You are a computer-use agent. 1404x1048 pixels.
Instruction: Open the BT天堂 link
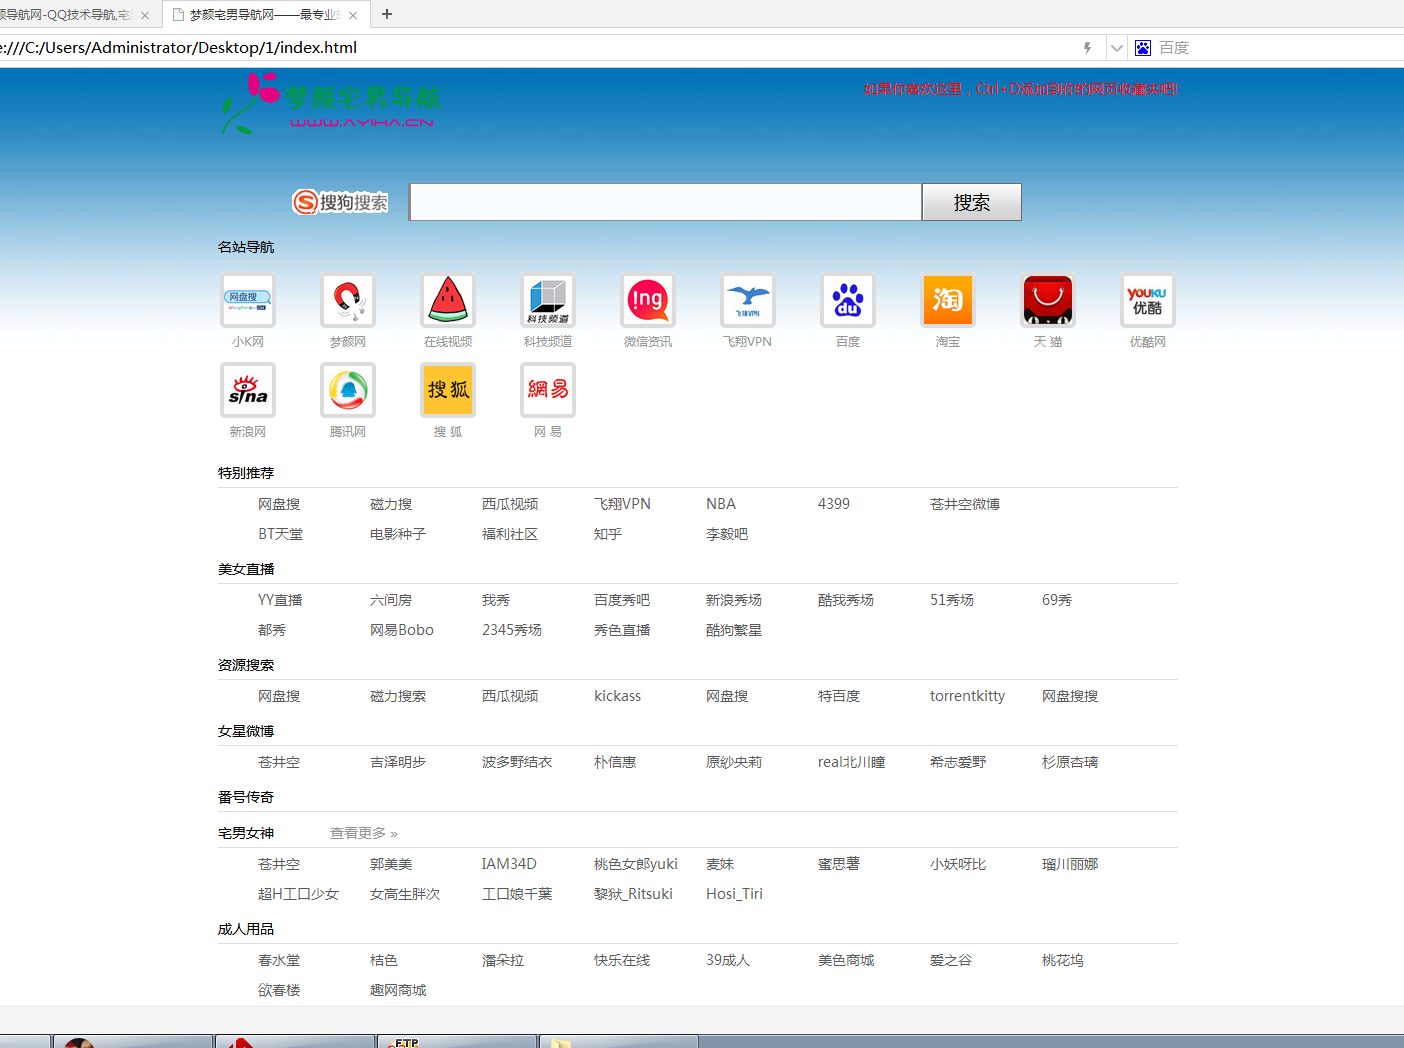[x=281, y=534]
